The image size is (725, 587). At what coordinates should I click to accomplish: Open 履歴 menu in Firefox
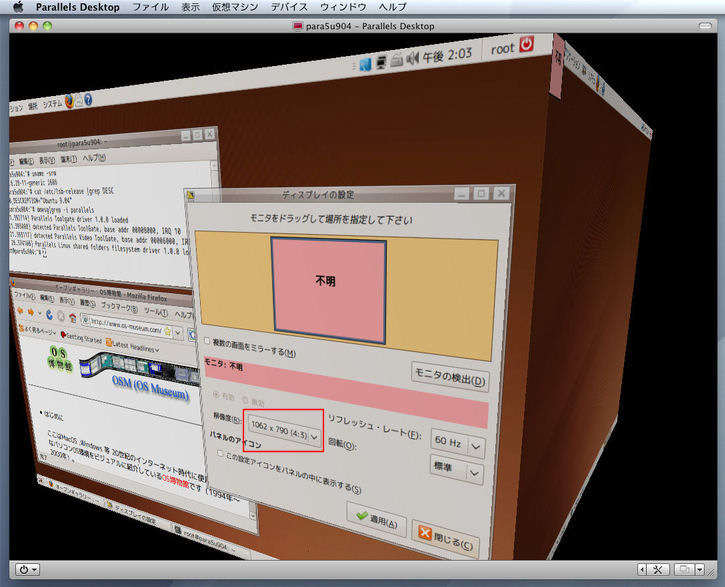[87, 303]
